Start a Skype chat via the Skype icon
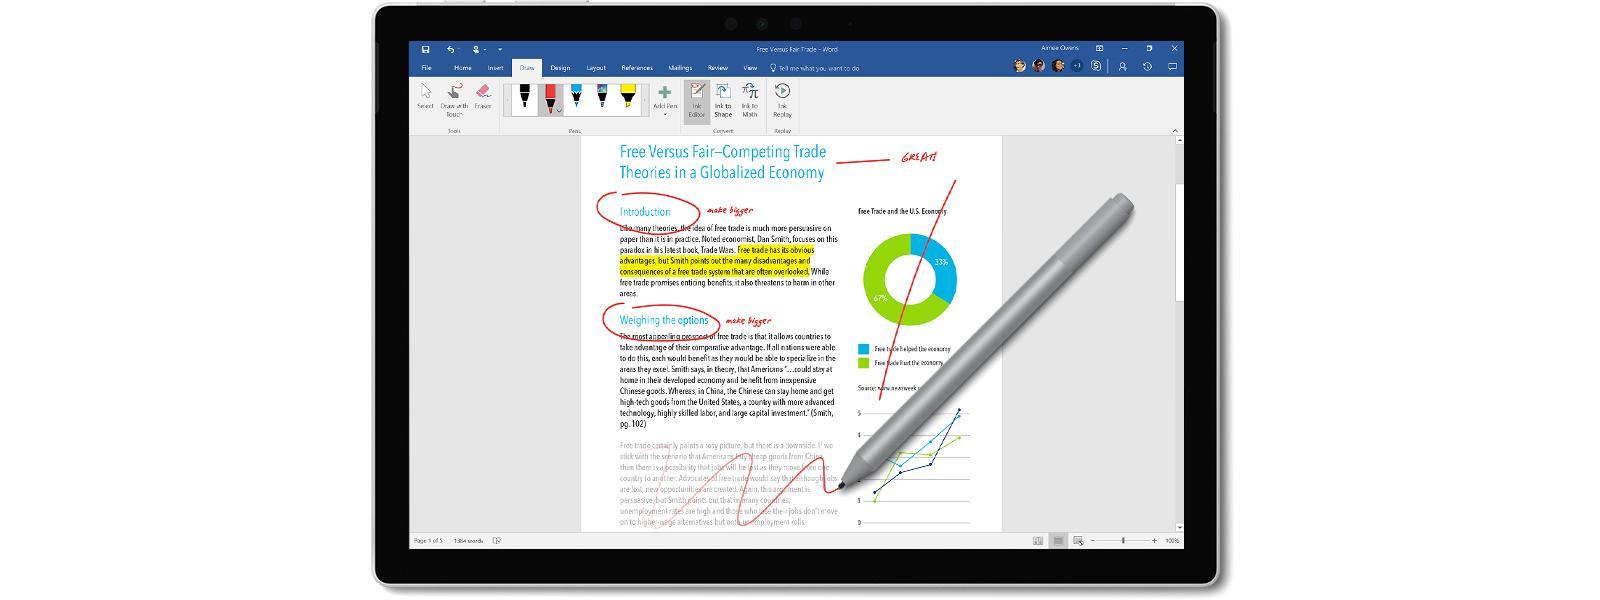The width and height of the screenshot is (1600, 600). (1096, 66)
